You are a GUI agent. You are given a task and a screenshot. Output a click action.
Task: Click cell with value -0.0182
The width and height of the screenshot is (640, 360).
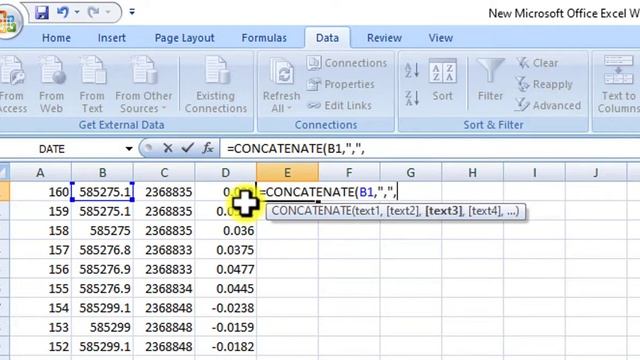click(x=226, y=347)
